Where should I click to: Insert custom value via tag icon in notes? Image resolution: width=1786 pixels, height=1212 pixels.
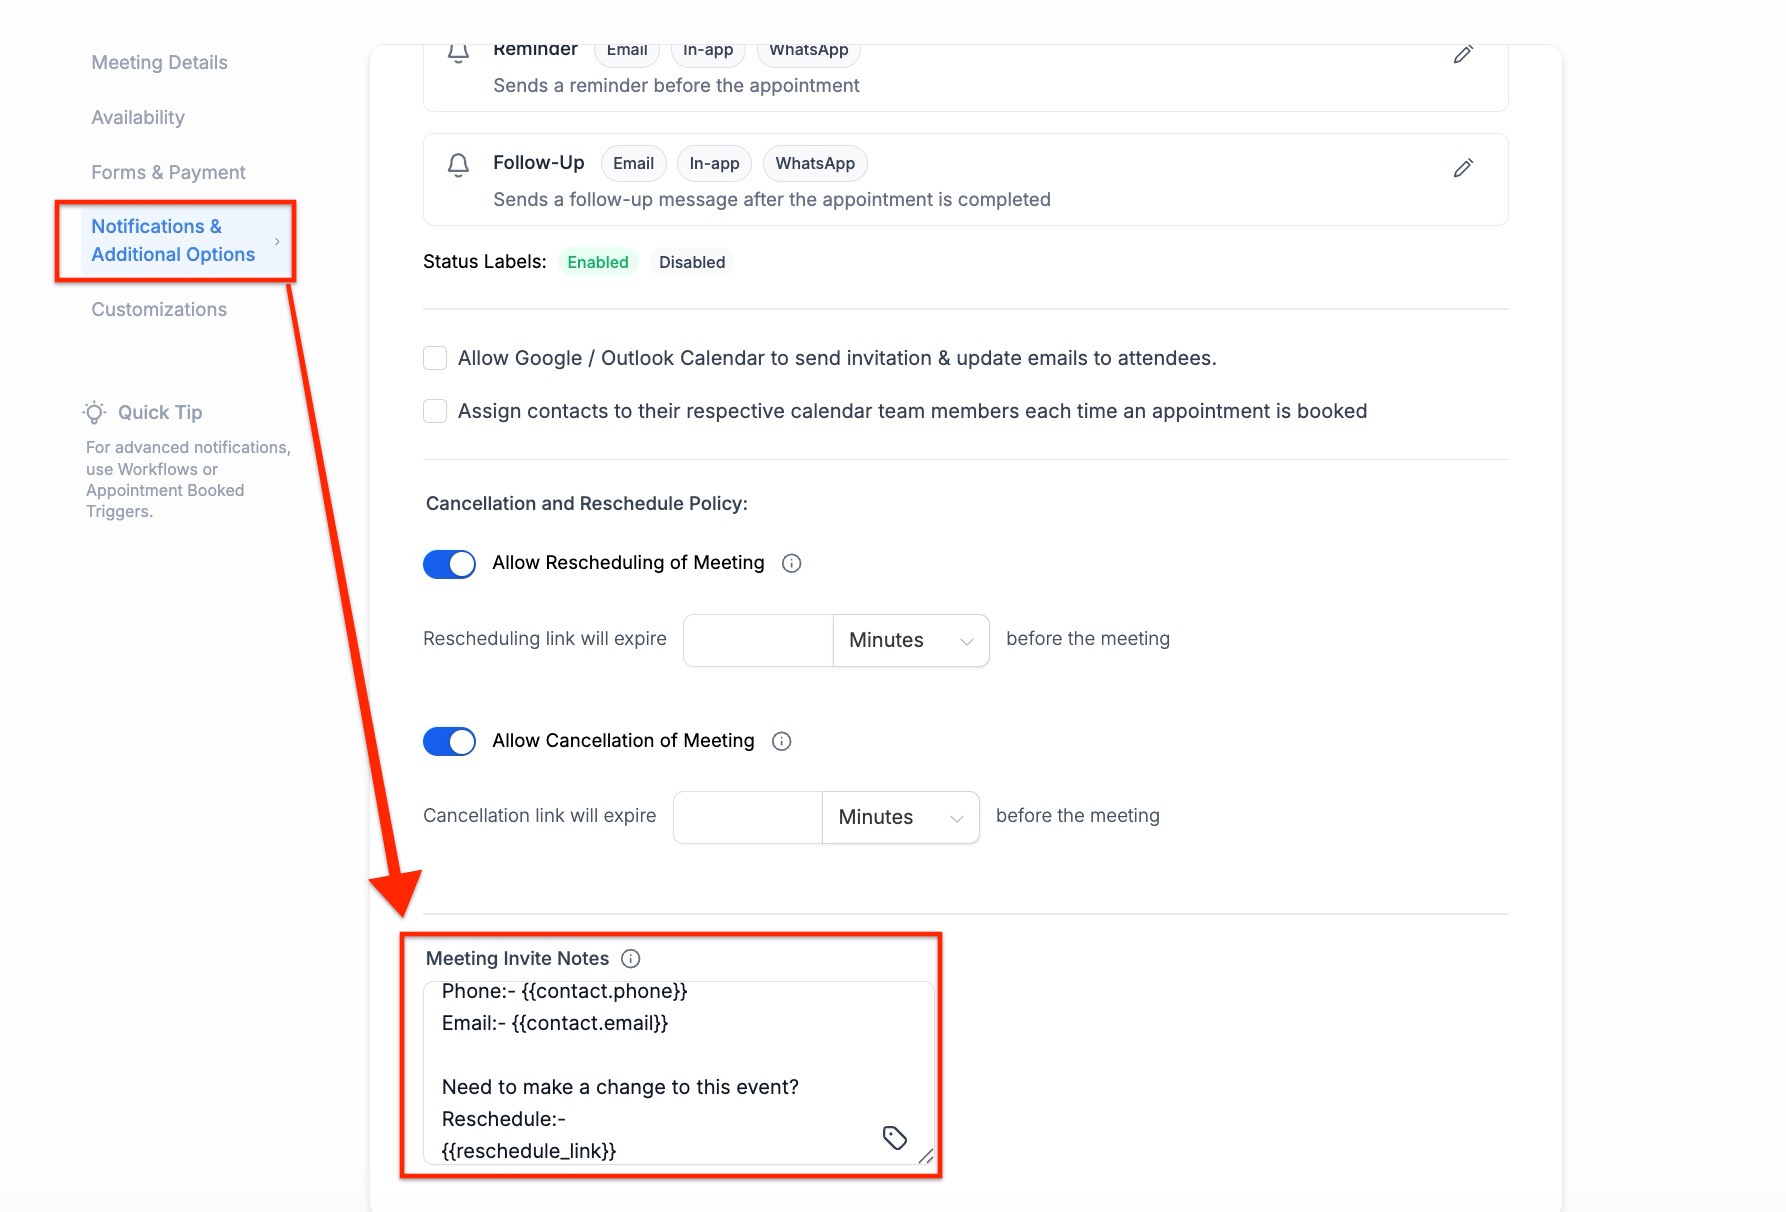point(894,1137)
